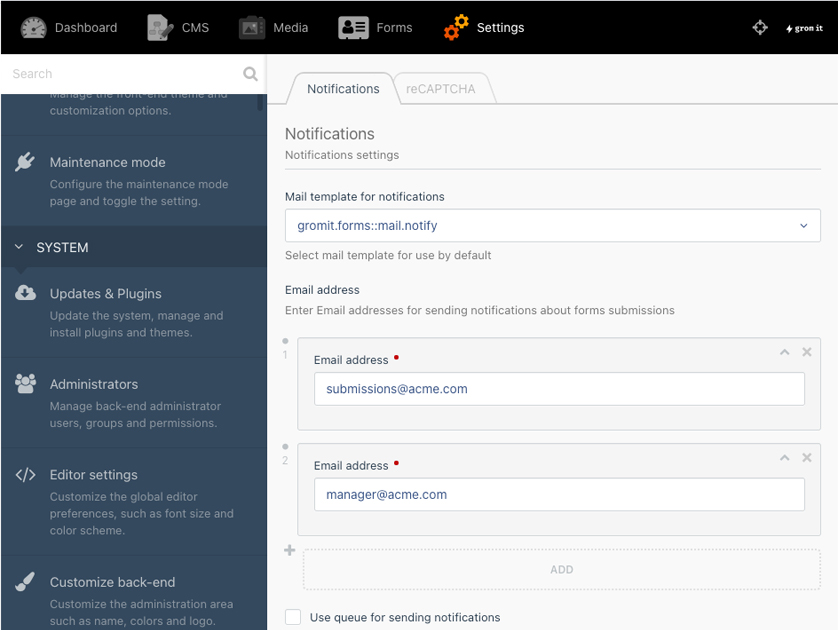Click the submissions@acme.com email field
The image size is (838, 630).
(x=559, y=389)
